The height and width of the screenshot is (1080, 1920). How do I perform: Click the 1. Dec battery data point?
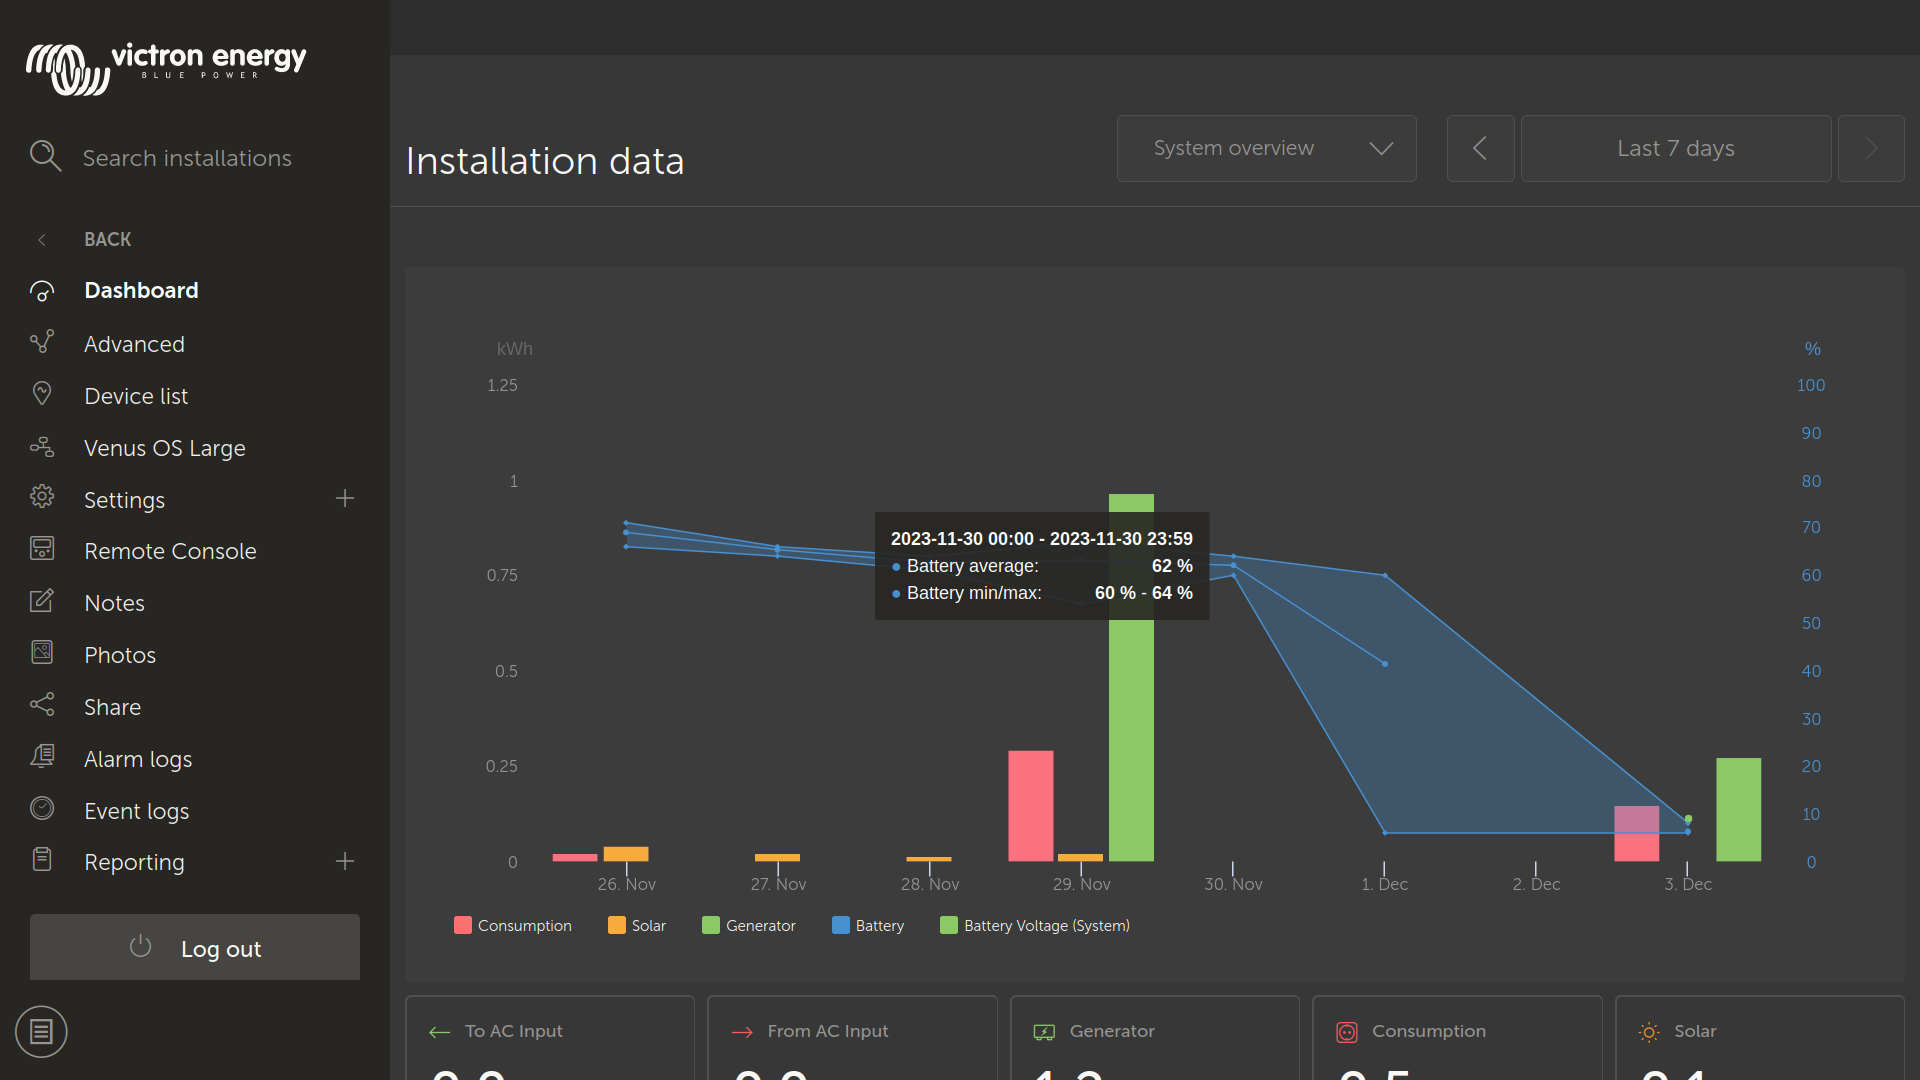click(1385, 664)
